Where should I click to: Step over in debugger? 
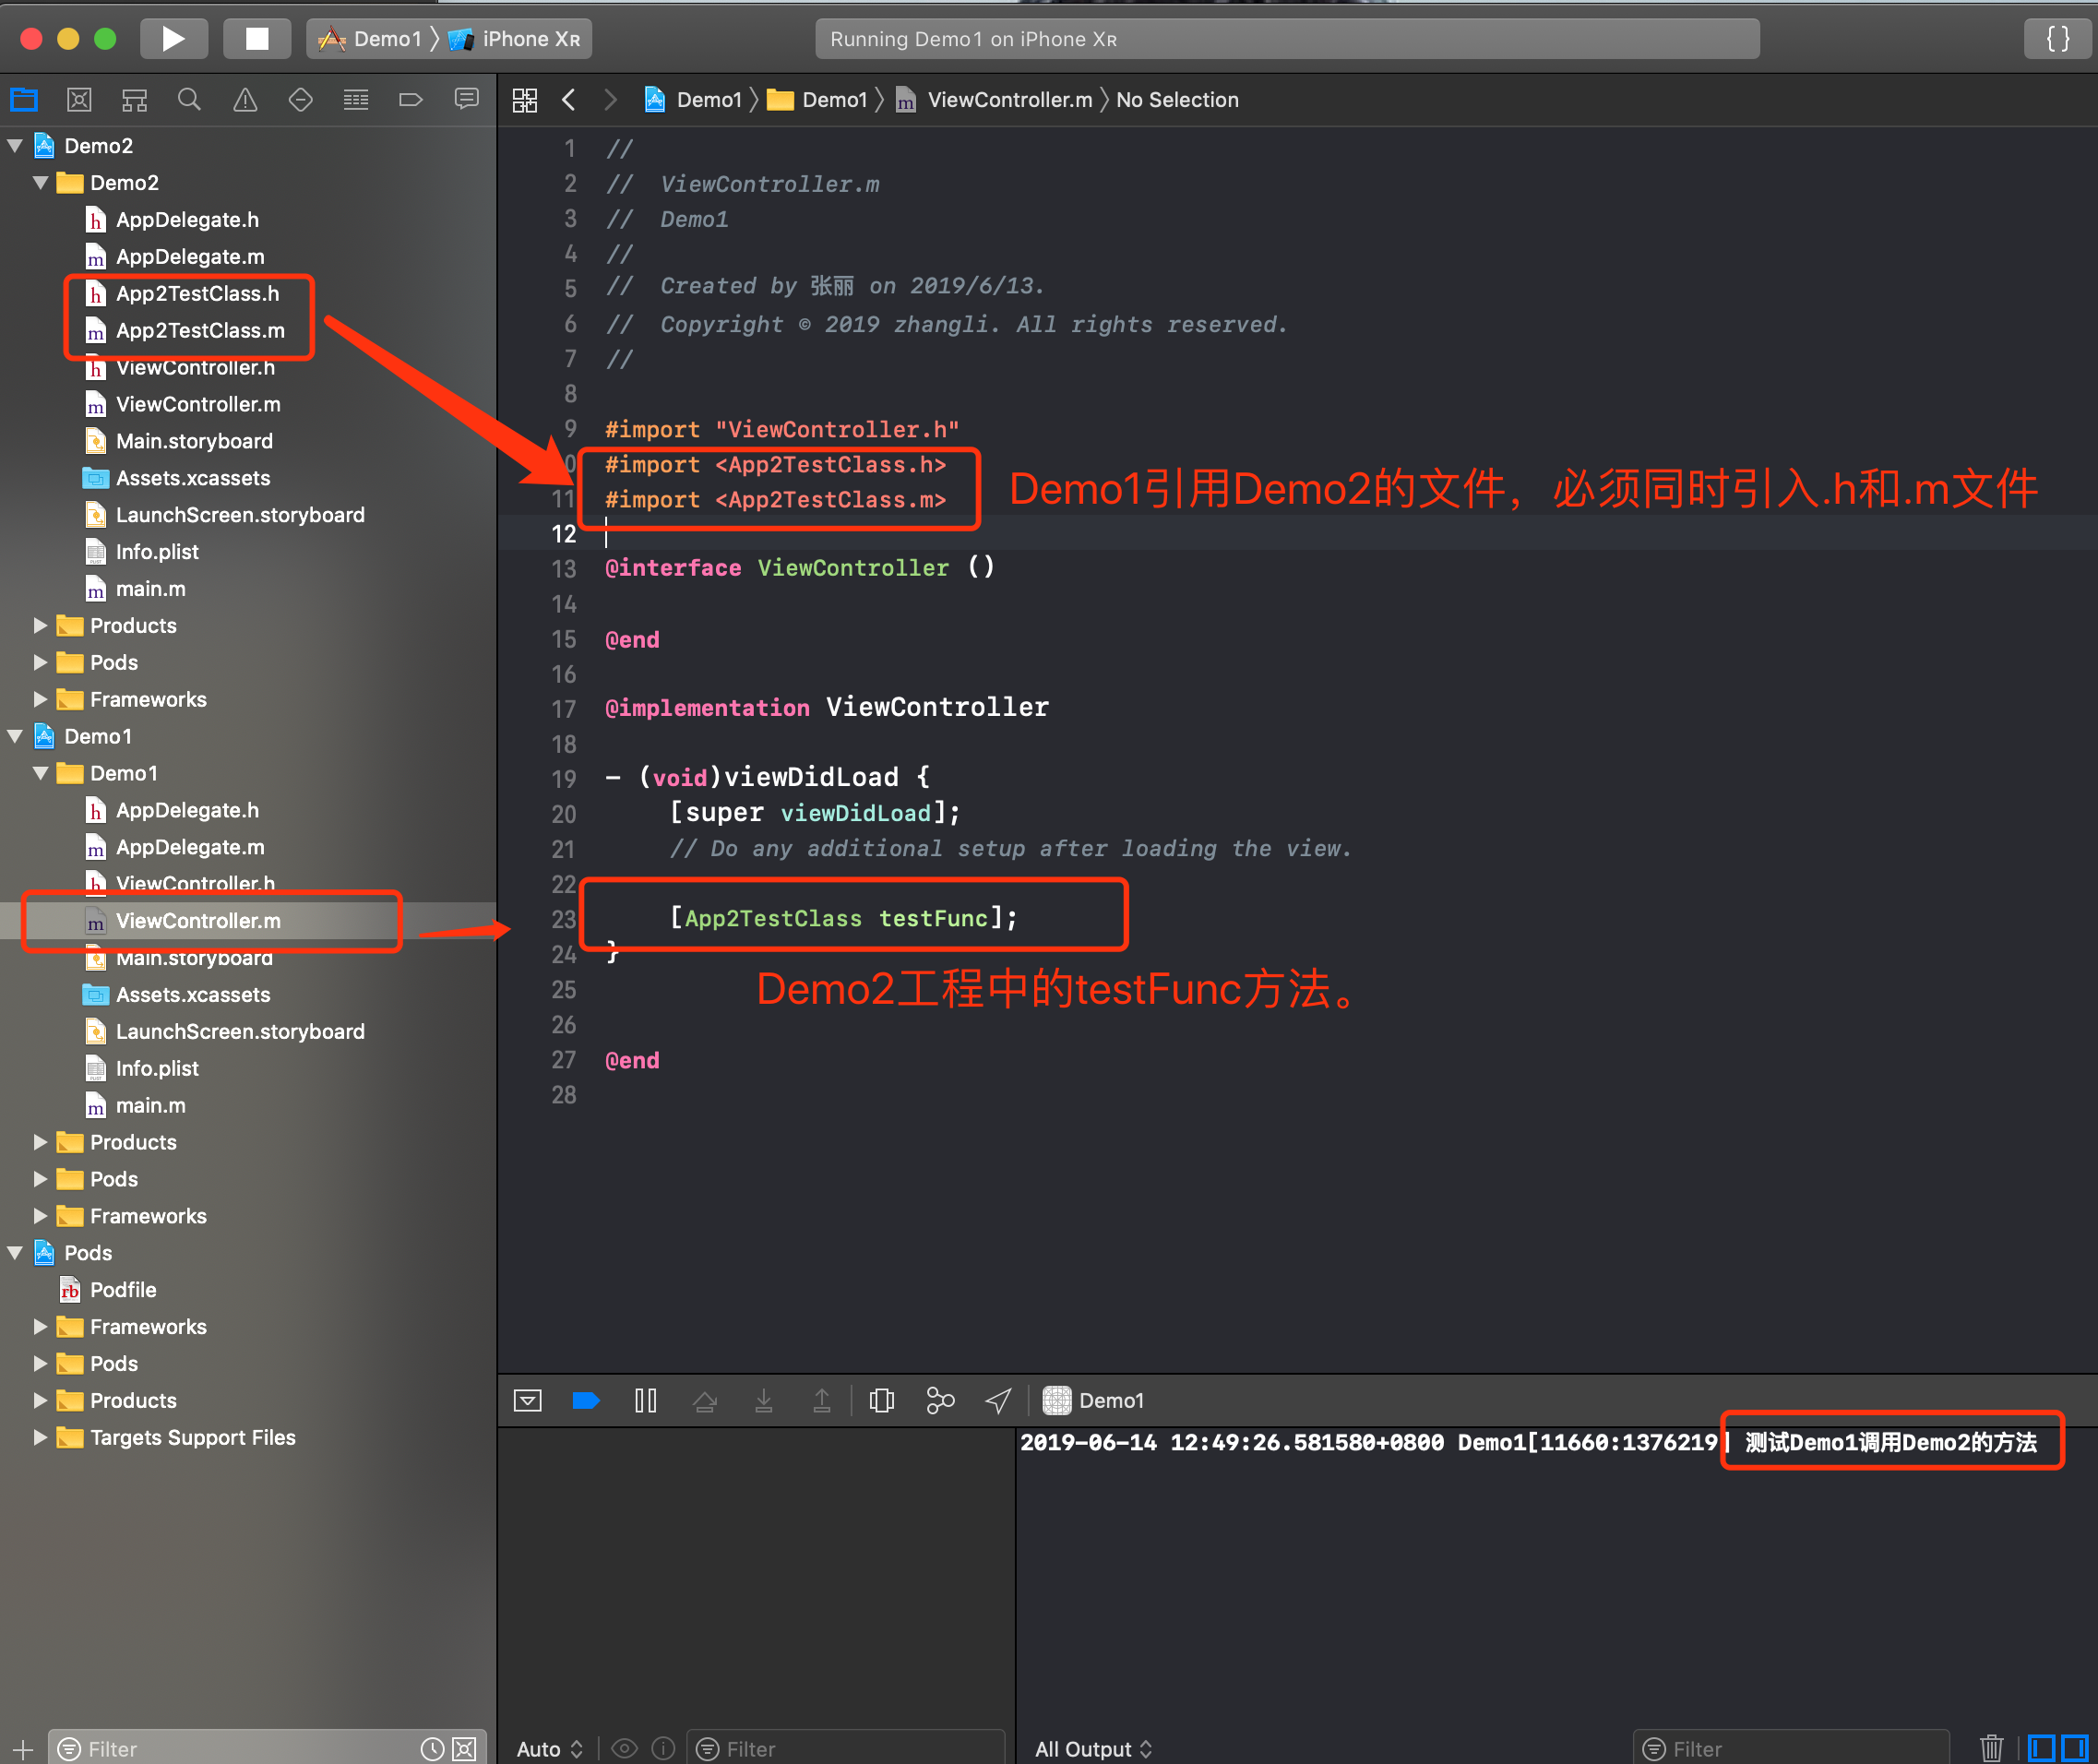705,1401
